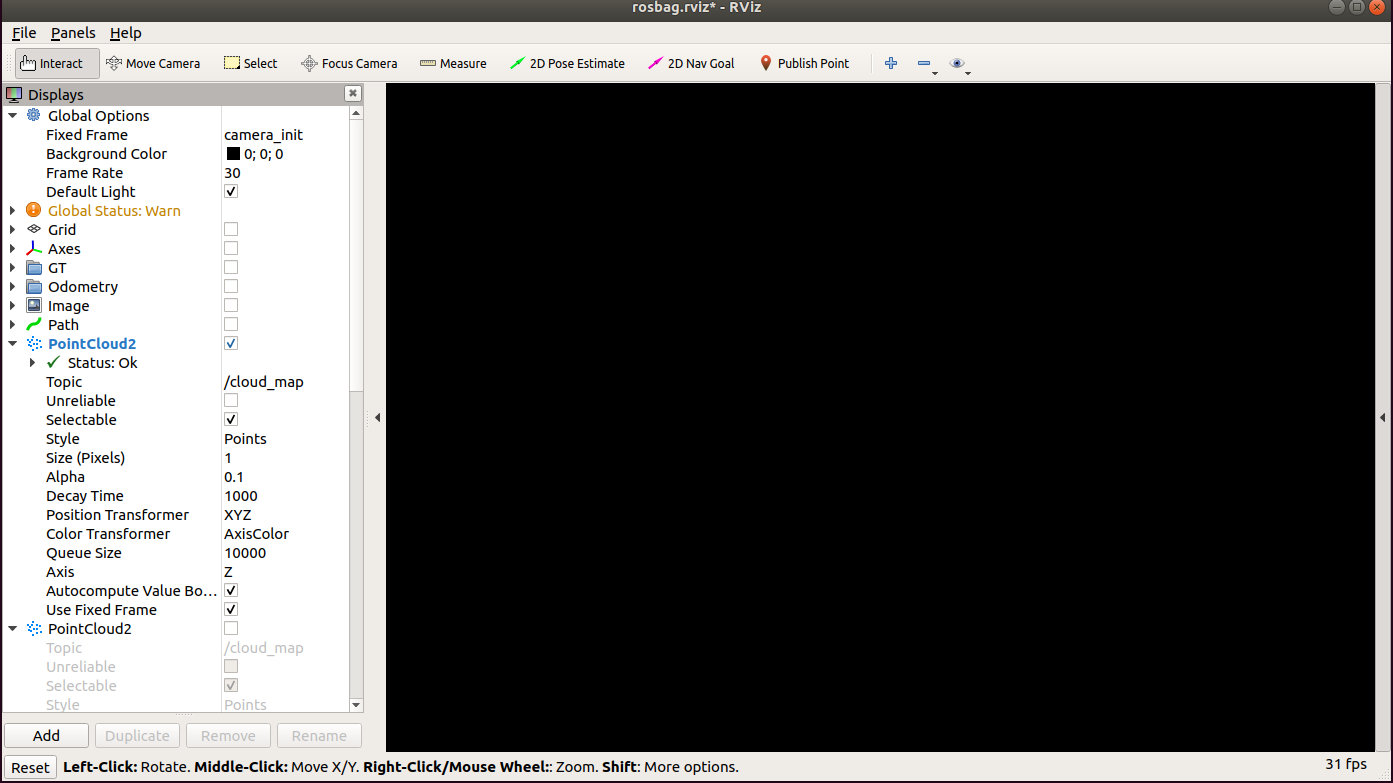The width and height of the screenshot is (1393, 783).
Task: Enable the Grid display
Action: 231,228
